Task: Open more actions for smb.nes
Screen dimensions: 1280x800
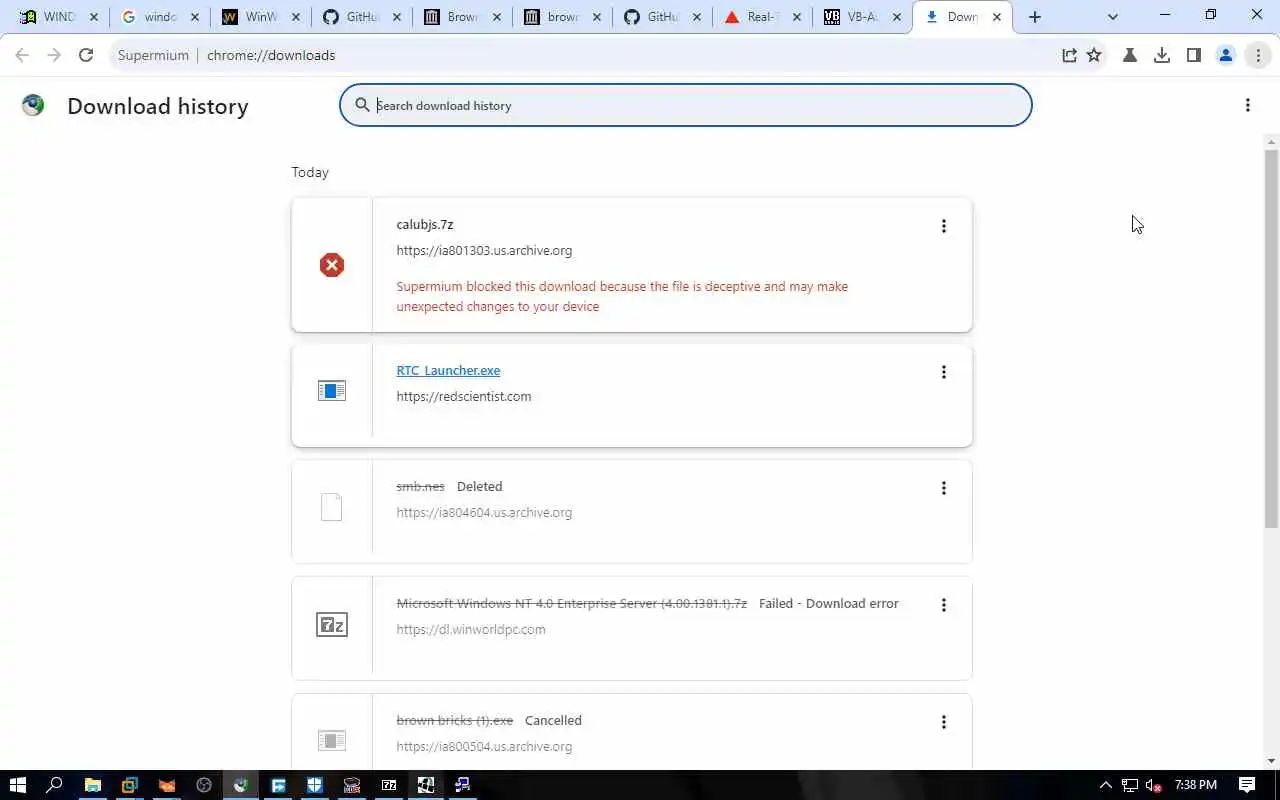Action: click(943, 488)
